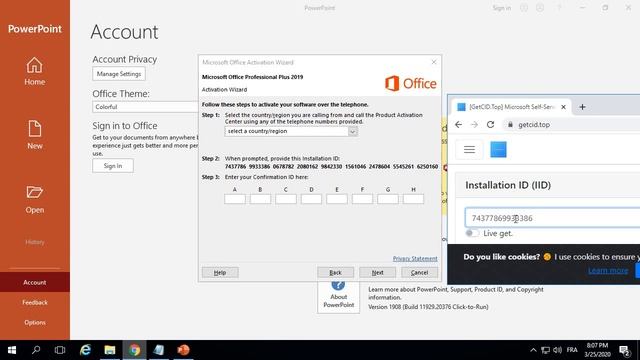The width and height of the screenshot is (640, 360).
Task: Open the Open page in sidebar
Action: point(35,200)
